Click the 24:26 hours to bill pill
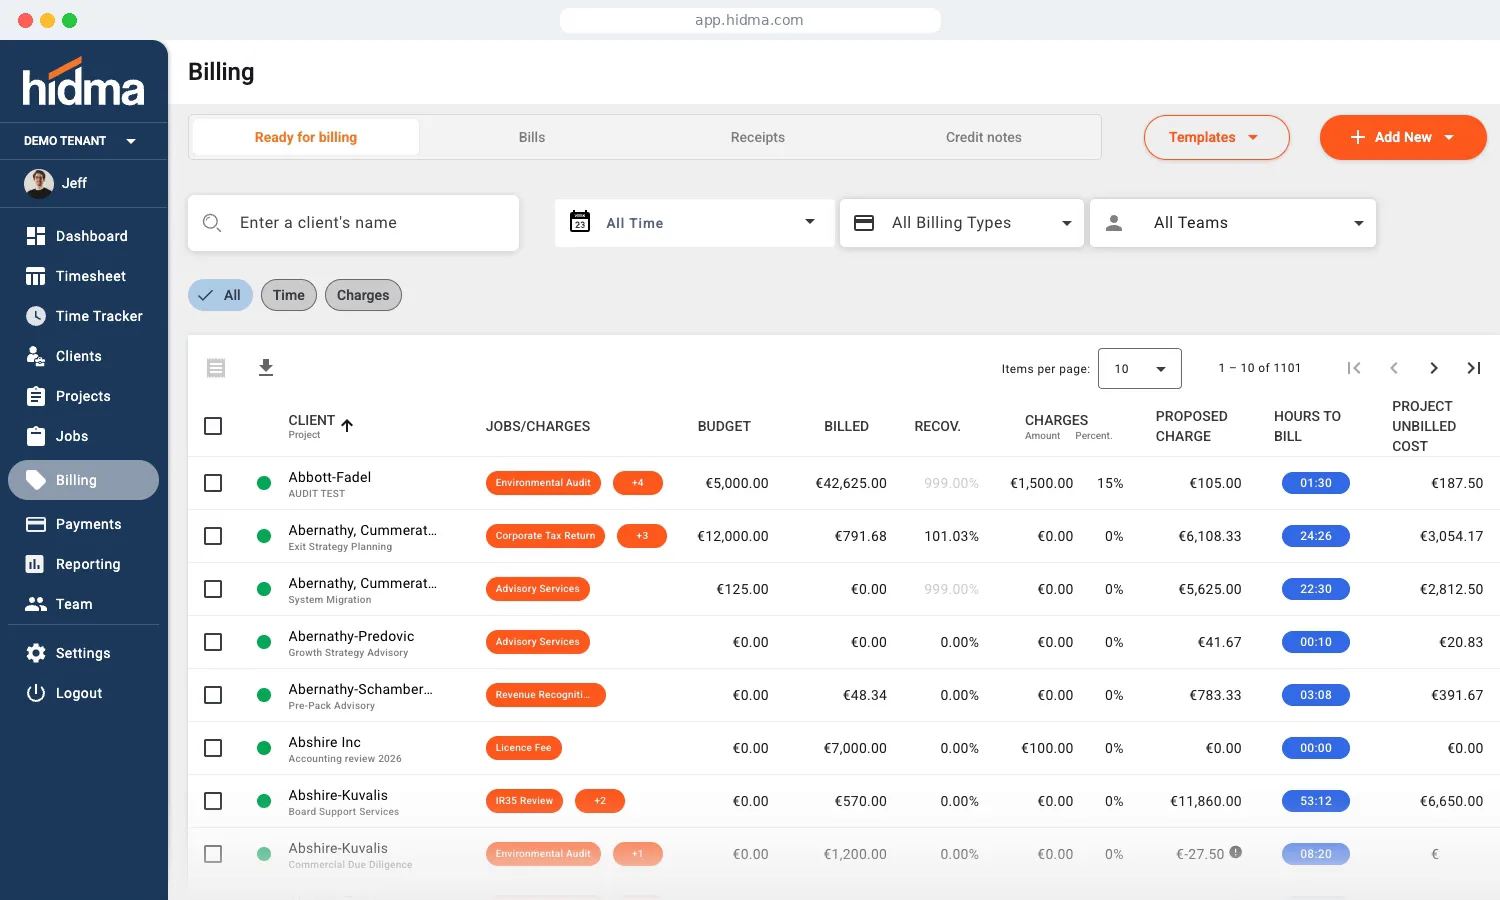Screen dimensions: 1500x900 (x=1316, y=536)
